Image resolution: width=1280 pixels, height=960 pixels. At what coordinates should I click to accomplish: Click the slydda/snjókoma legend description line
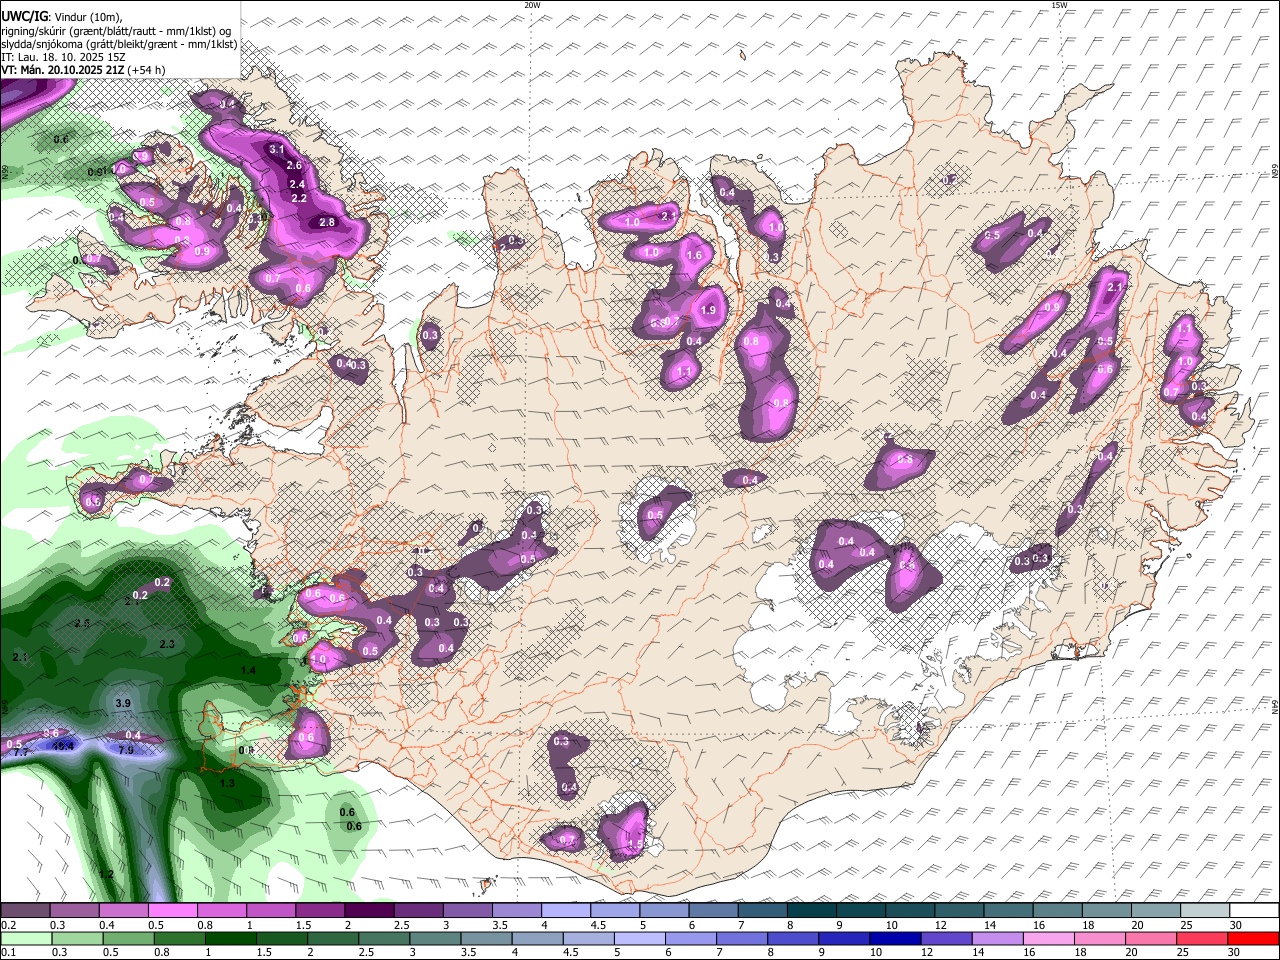click(119, 44)
